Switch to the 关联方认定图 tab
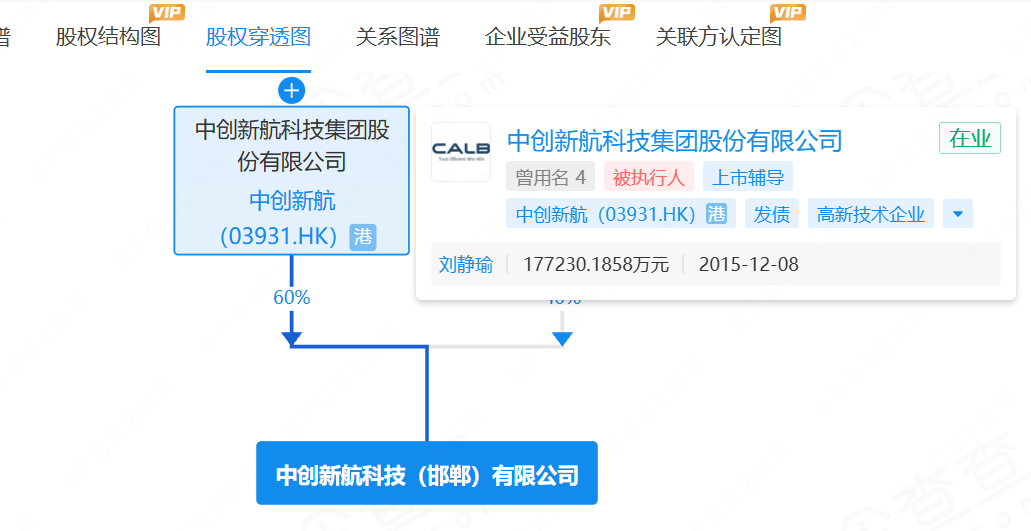This screenshot has height=531, width=1031. tap(719, 37)
